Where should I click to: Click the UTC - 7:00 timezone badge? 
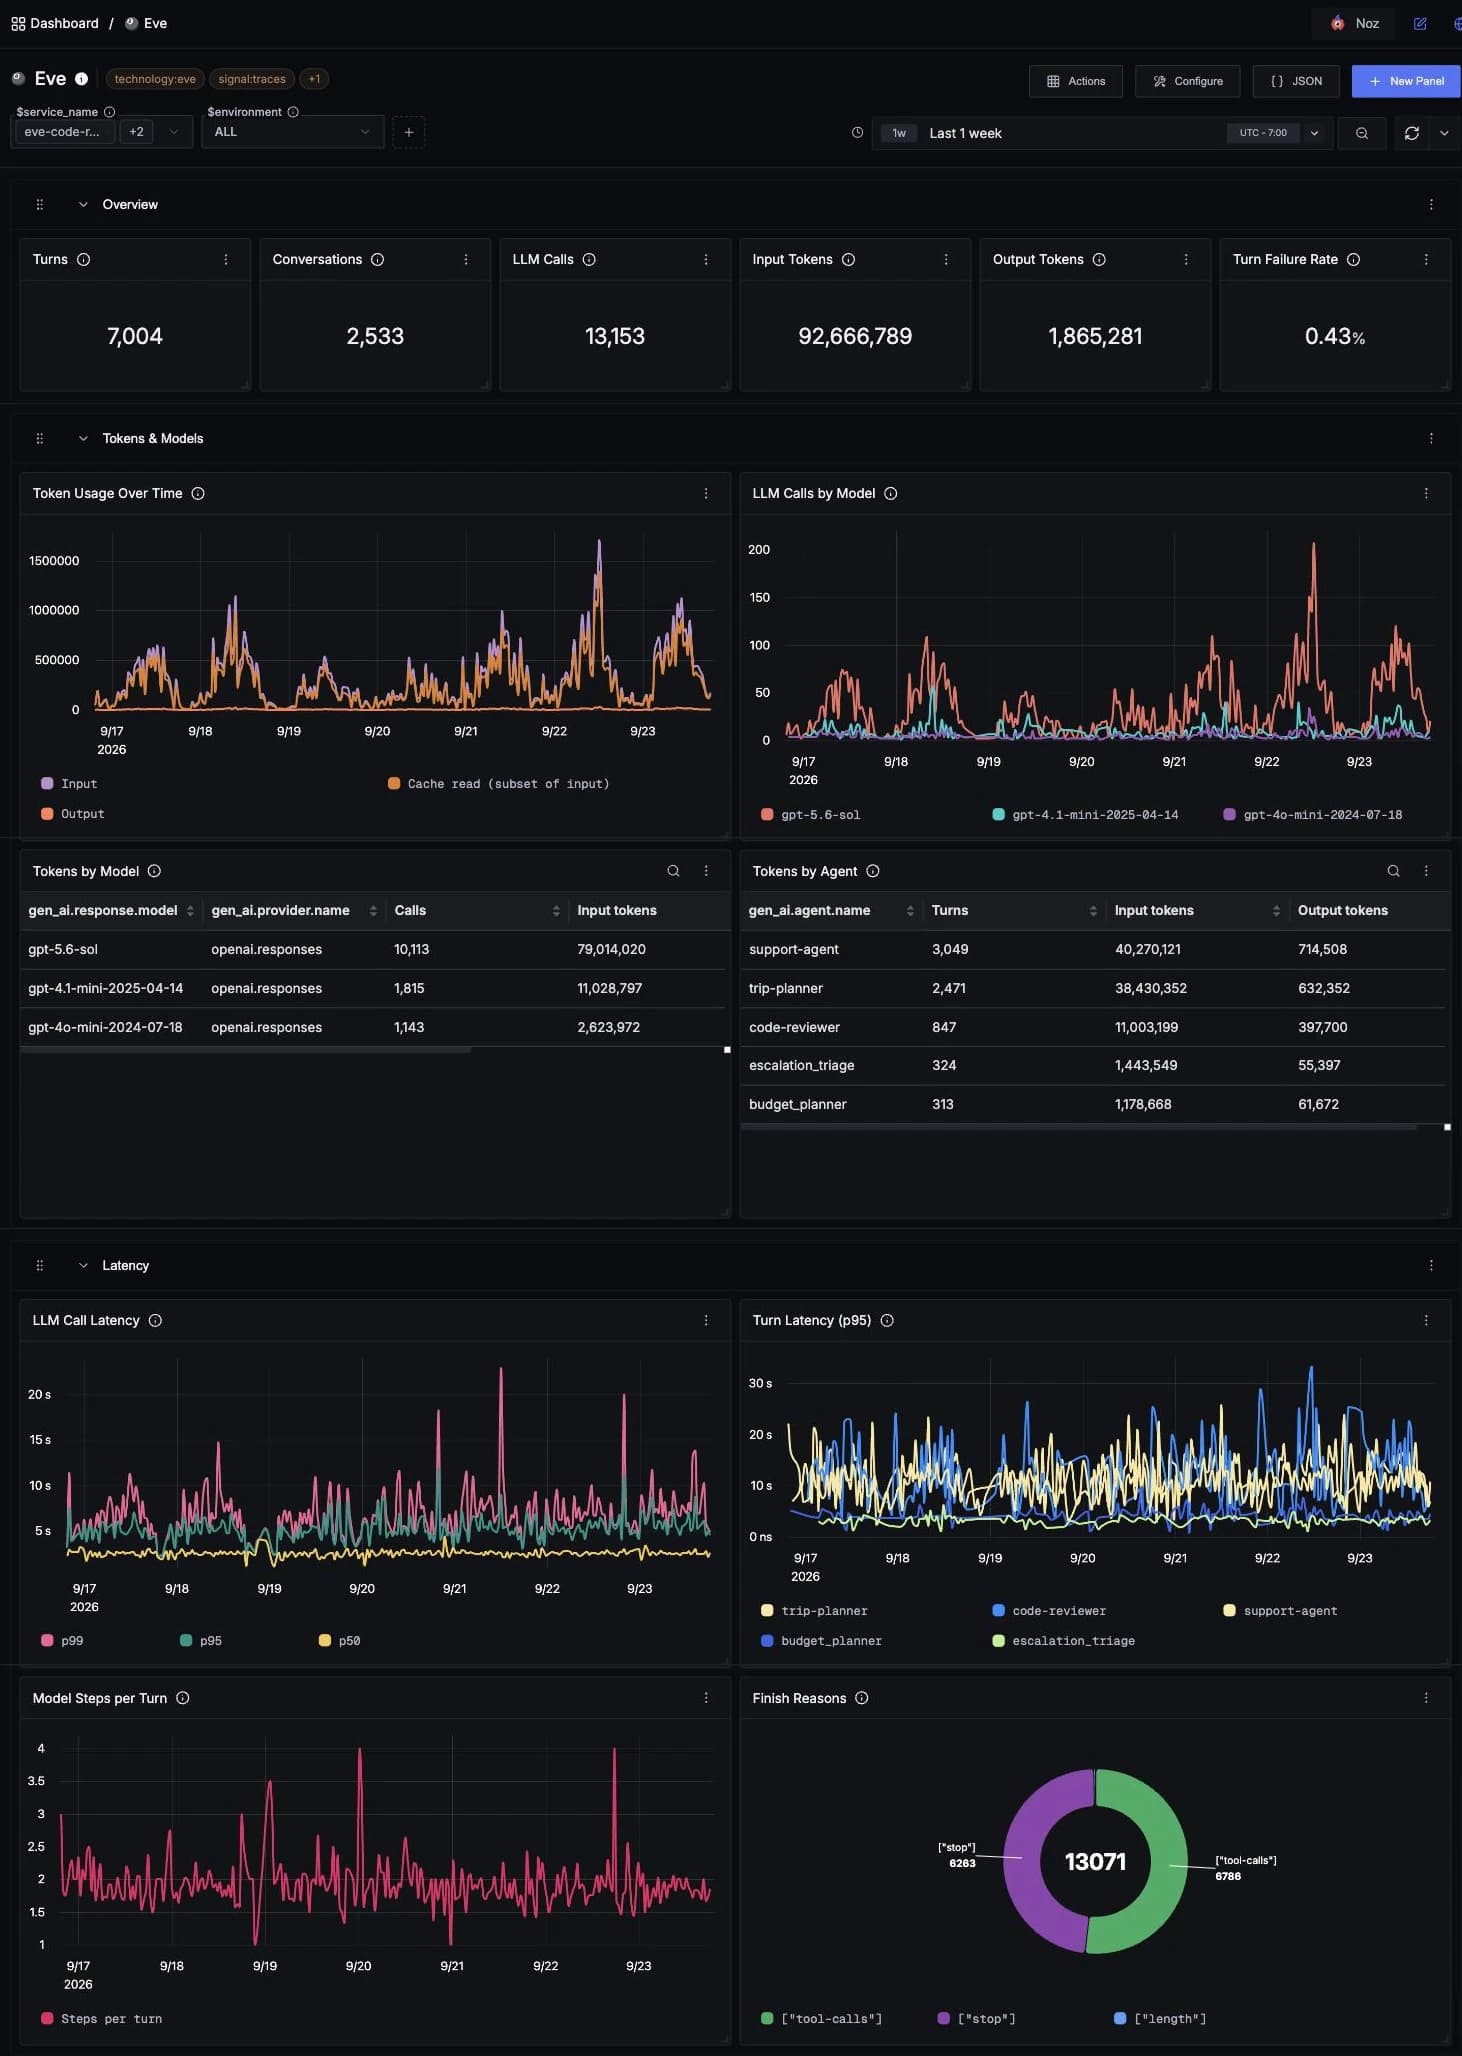[x=1263, y=133]
